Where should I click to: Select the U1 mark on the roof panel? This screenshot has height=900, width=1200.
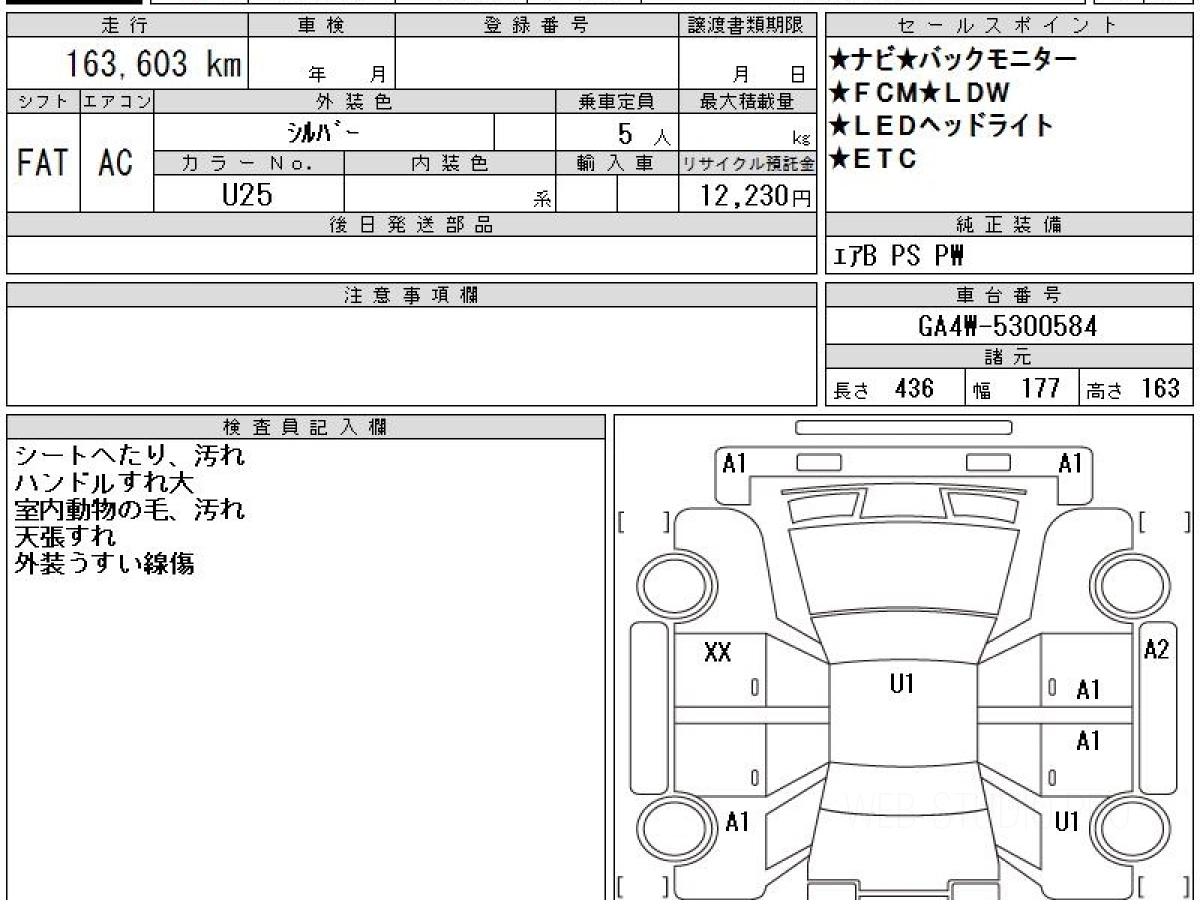902,684
